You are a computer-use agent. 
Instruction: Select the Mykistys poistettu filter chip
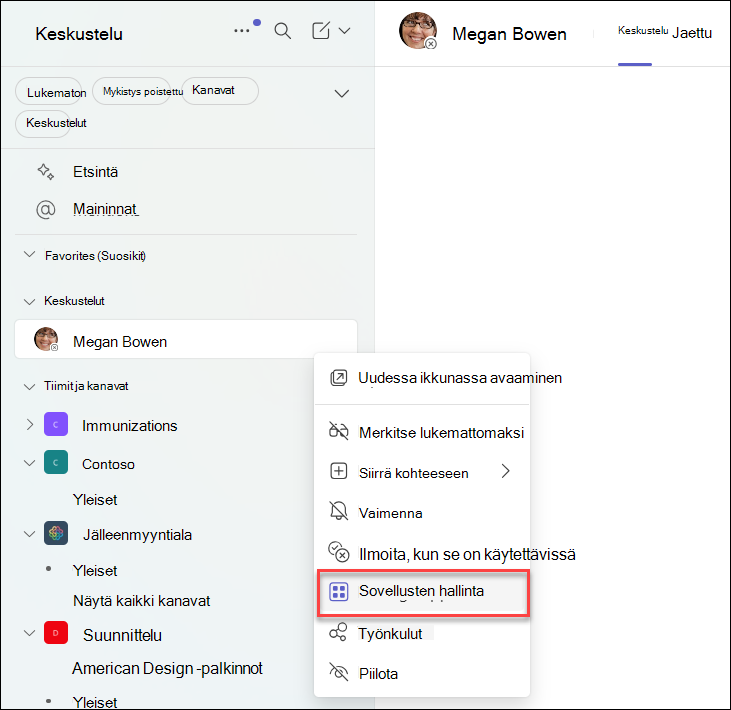[131, 91]
